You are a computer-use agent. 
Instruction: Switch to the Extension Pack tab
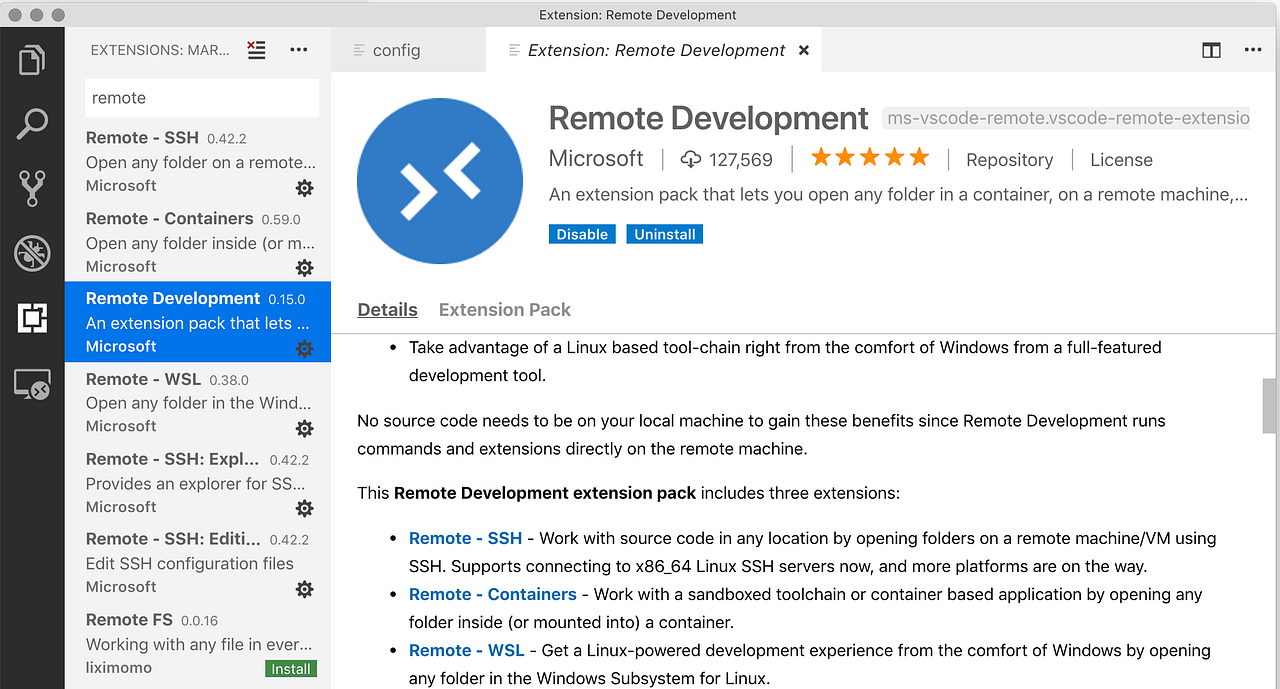point(504,310)
